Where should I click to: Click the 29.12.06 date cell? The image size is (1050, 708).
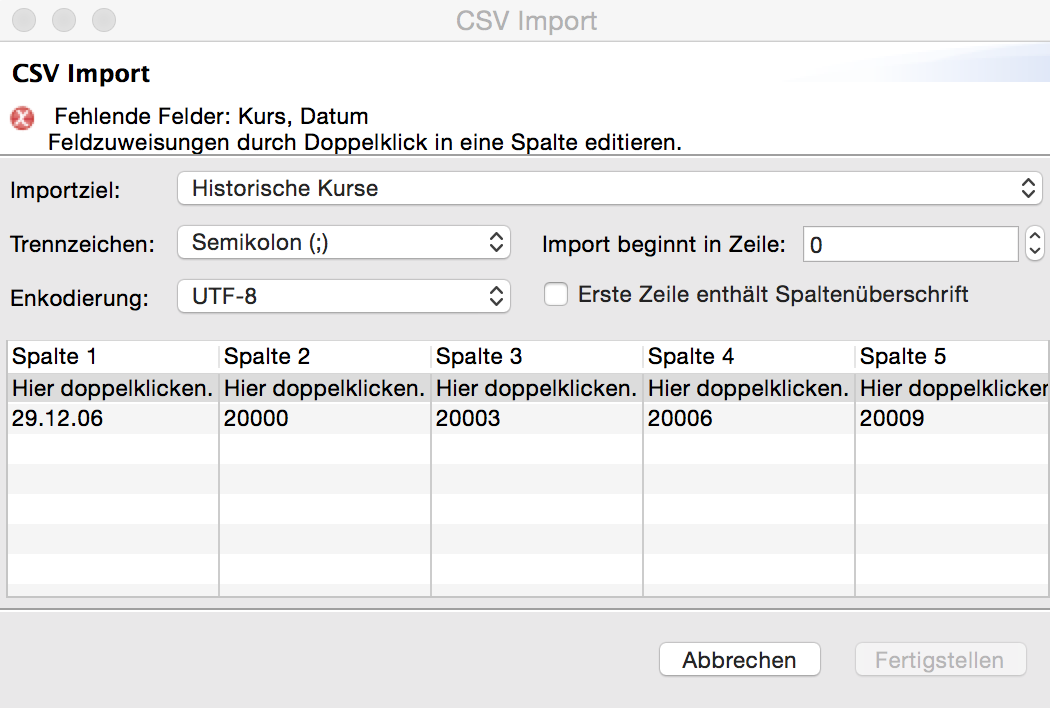(58, 419)
